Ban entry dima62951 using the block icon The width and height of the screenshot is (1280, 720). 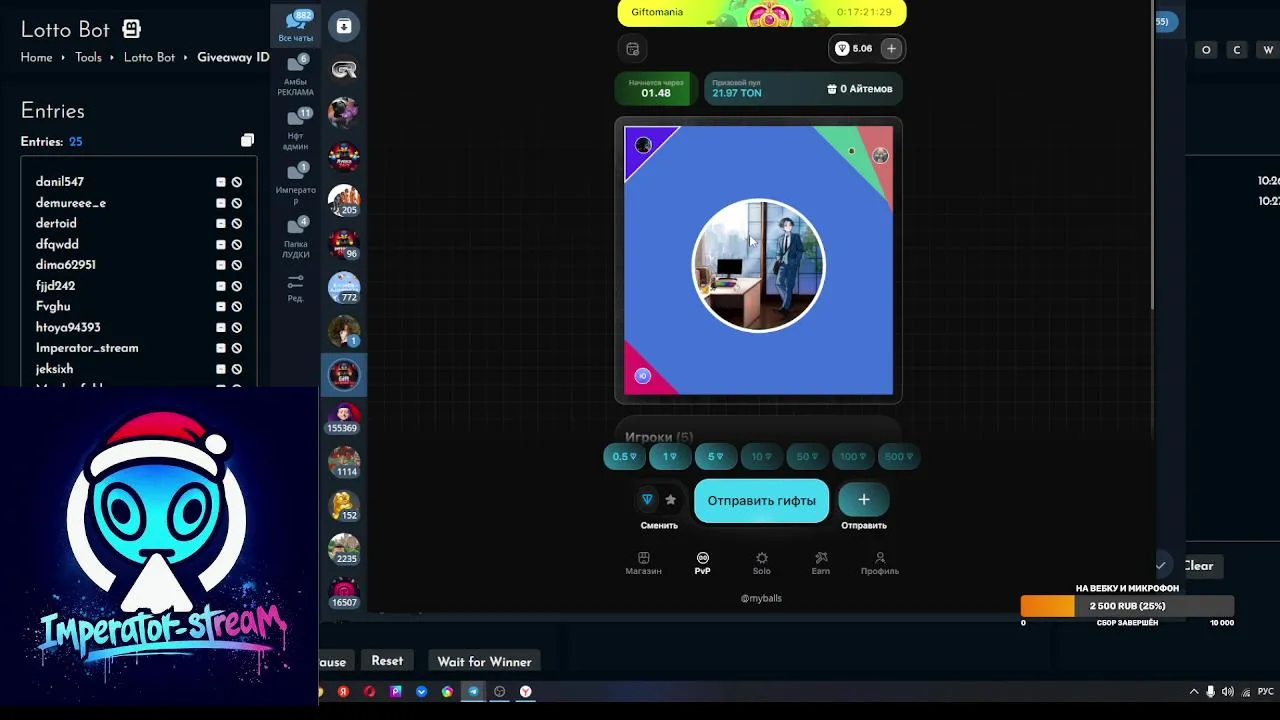(x=237, y=265)
